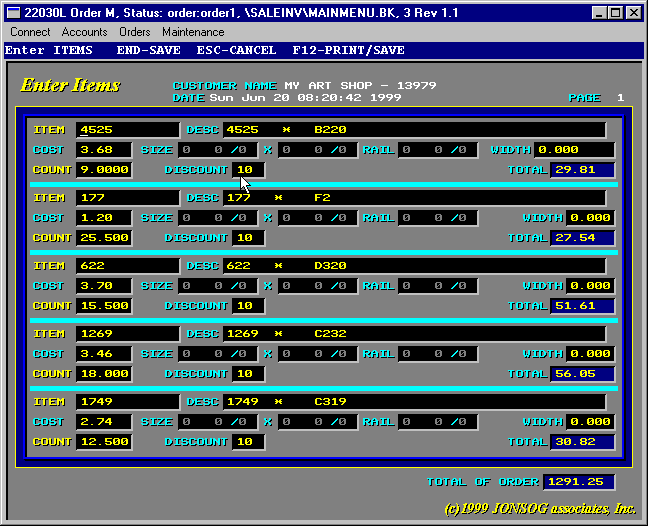Image resolution: width=648 pixels, height=526 pixels.
Task: Click the second SIZE field for item 177
Action: coord(318,218)
